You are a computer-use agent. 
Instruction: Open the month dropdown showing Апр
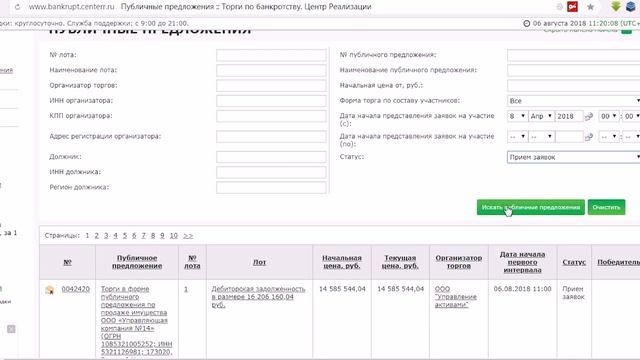click(541, 116)
